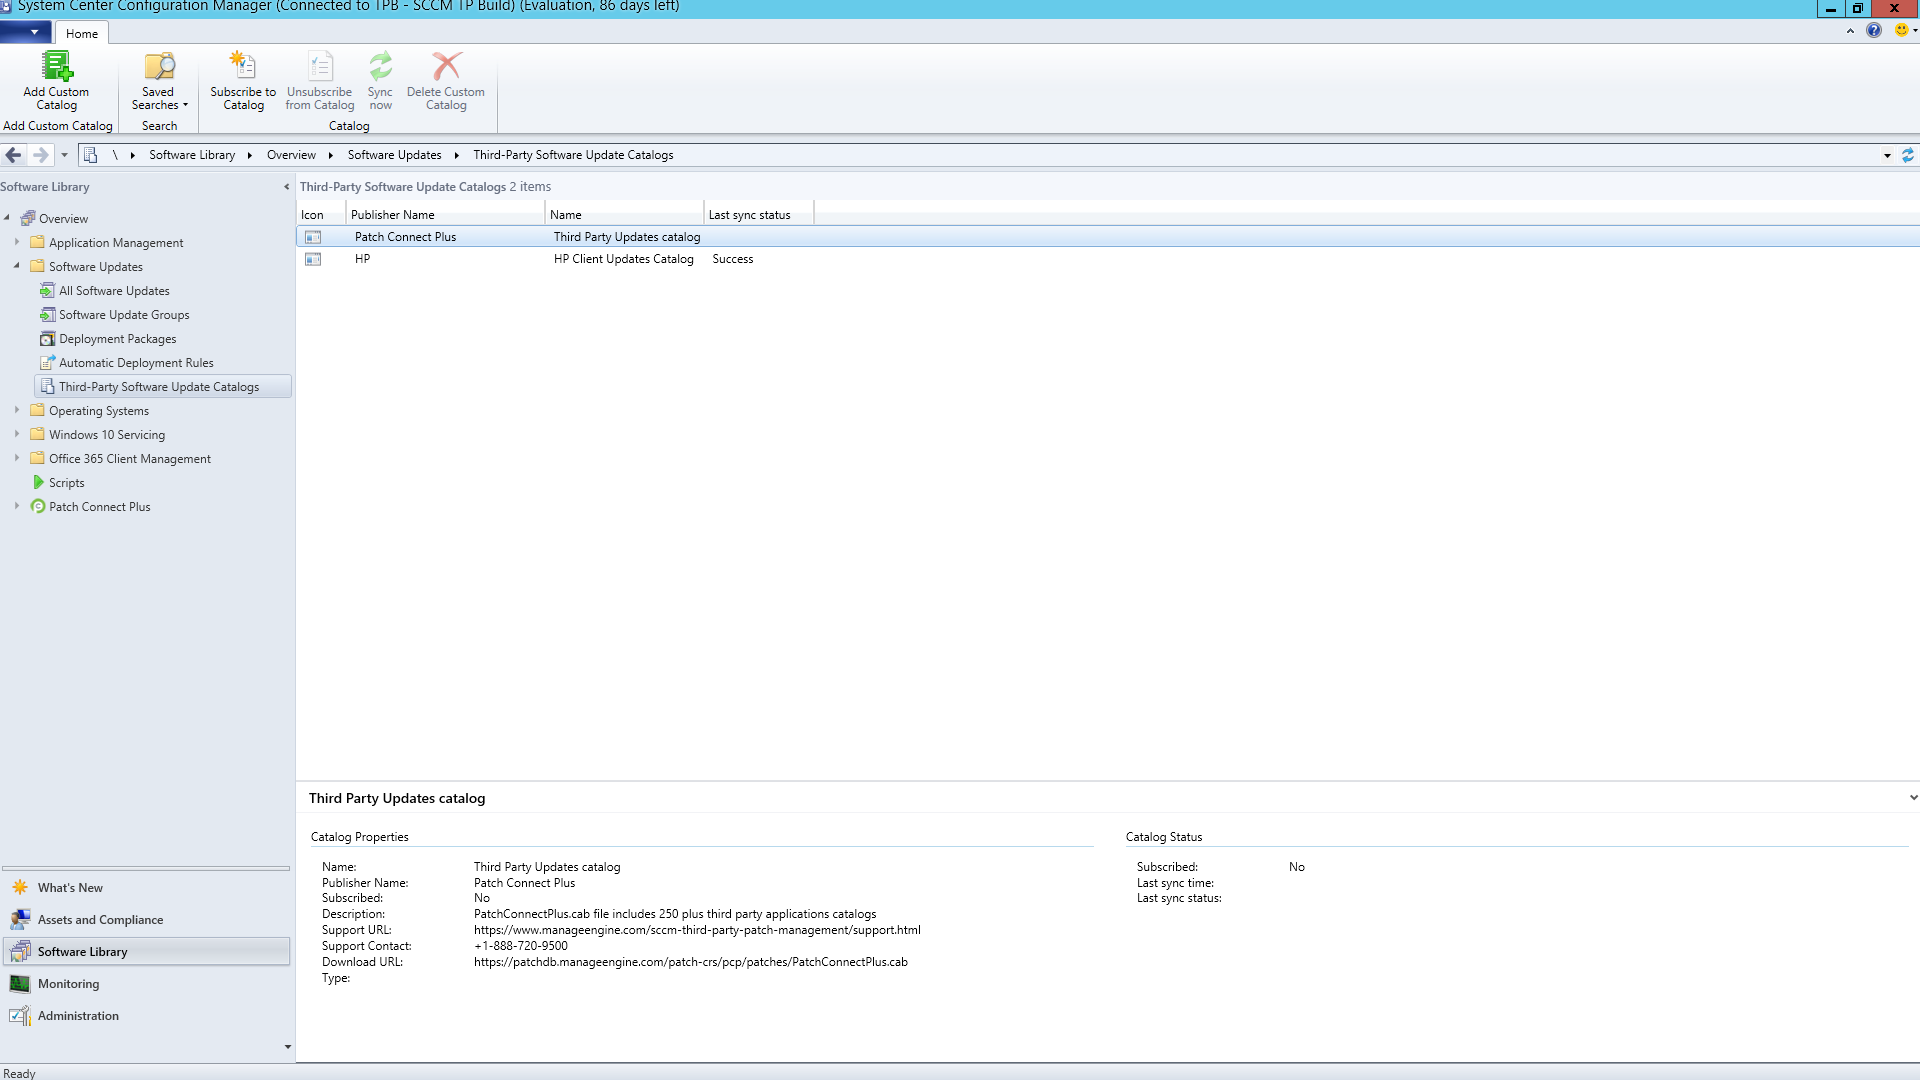1920x1080 pixels.
Task: Select the HP Client Updates Catalog row
Action: (x=623, y=259)
